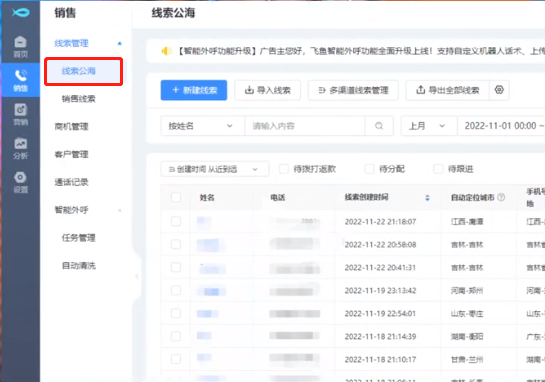Check the row created 2022-11-18 21:10:17

click(x=176, y=359)
